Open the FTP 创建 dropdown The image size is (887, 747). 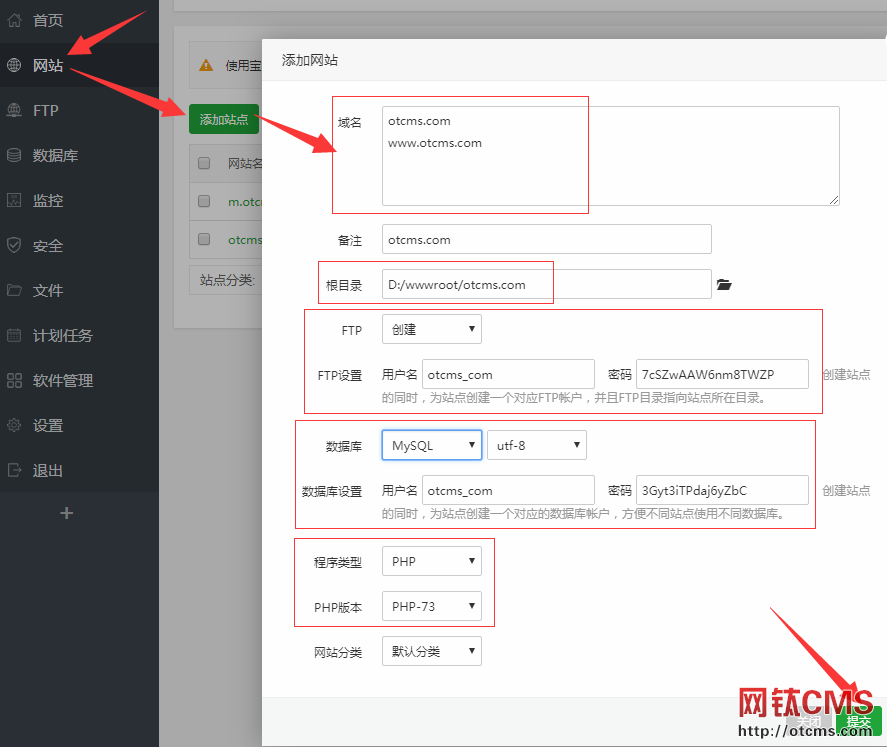click(x=431, y=328)
